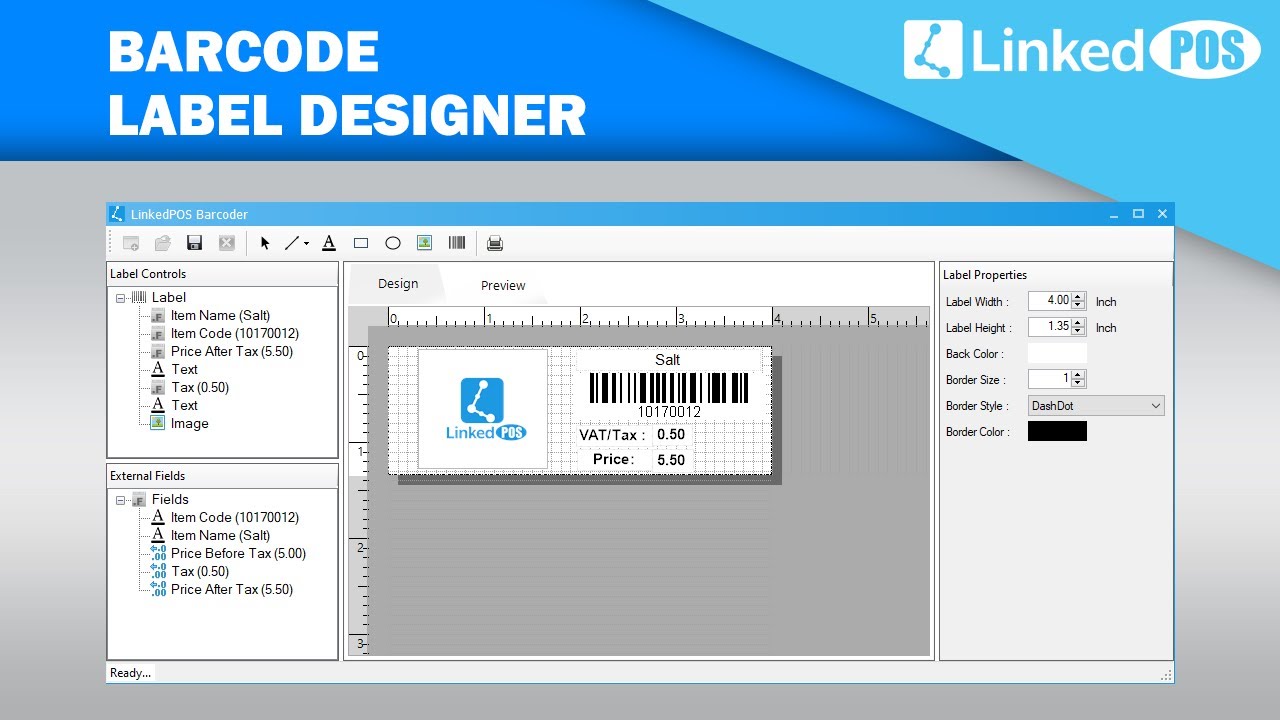The width and height of the screenshot is (1280, 720).
Task: Open the Border Color black swatch
Action: [1057, 431]
